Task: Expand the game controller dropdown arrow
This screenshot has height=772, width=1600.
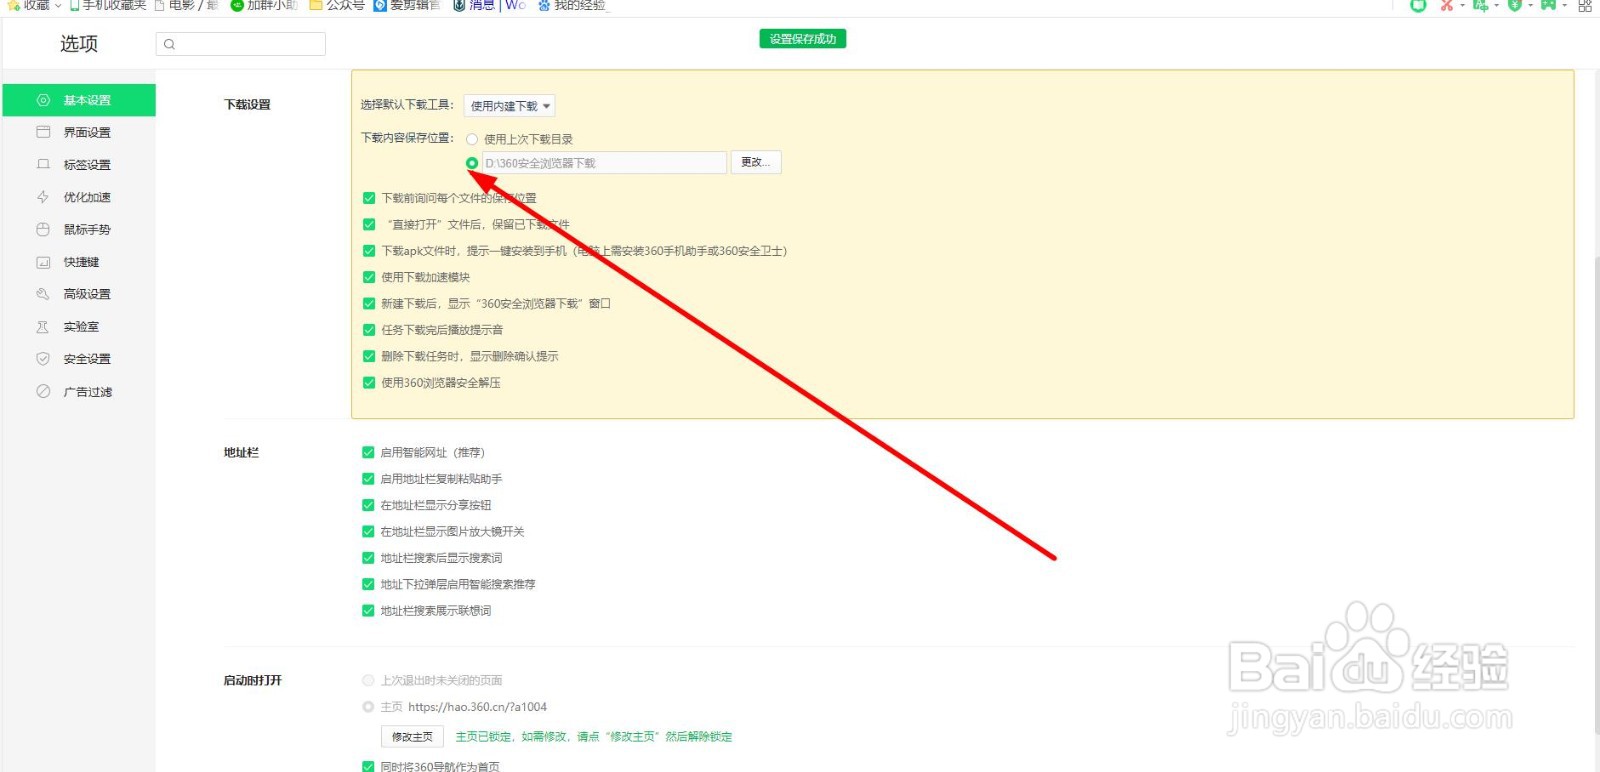Action: [x=1564, y=6]
